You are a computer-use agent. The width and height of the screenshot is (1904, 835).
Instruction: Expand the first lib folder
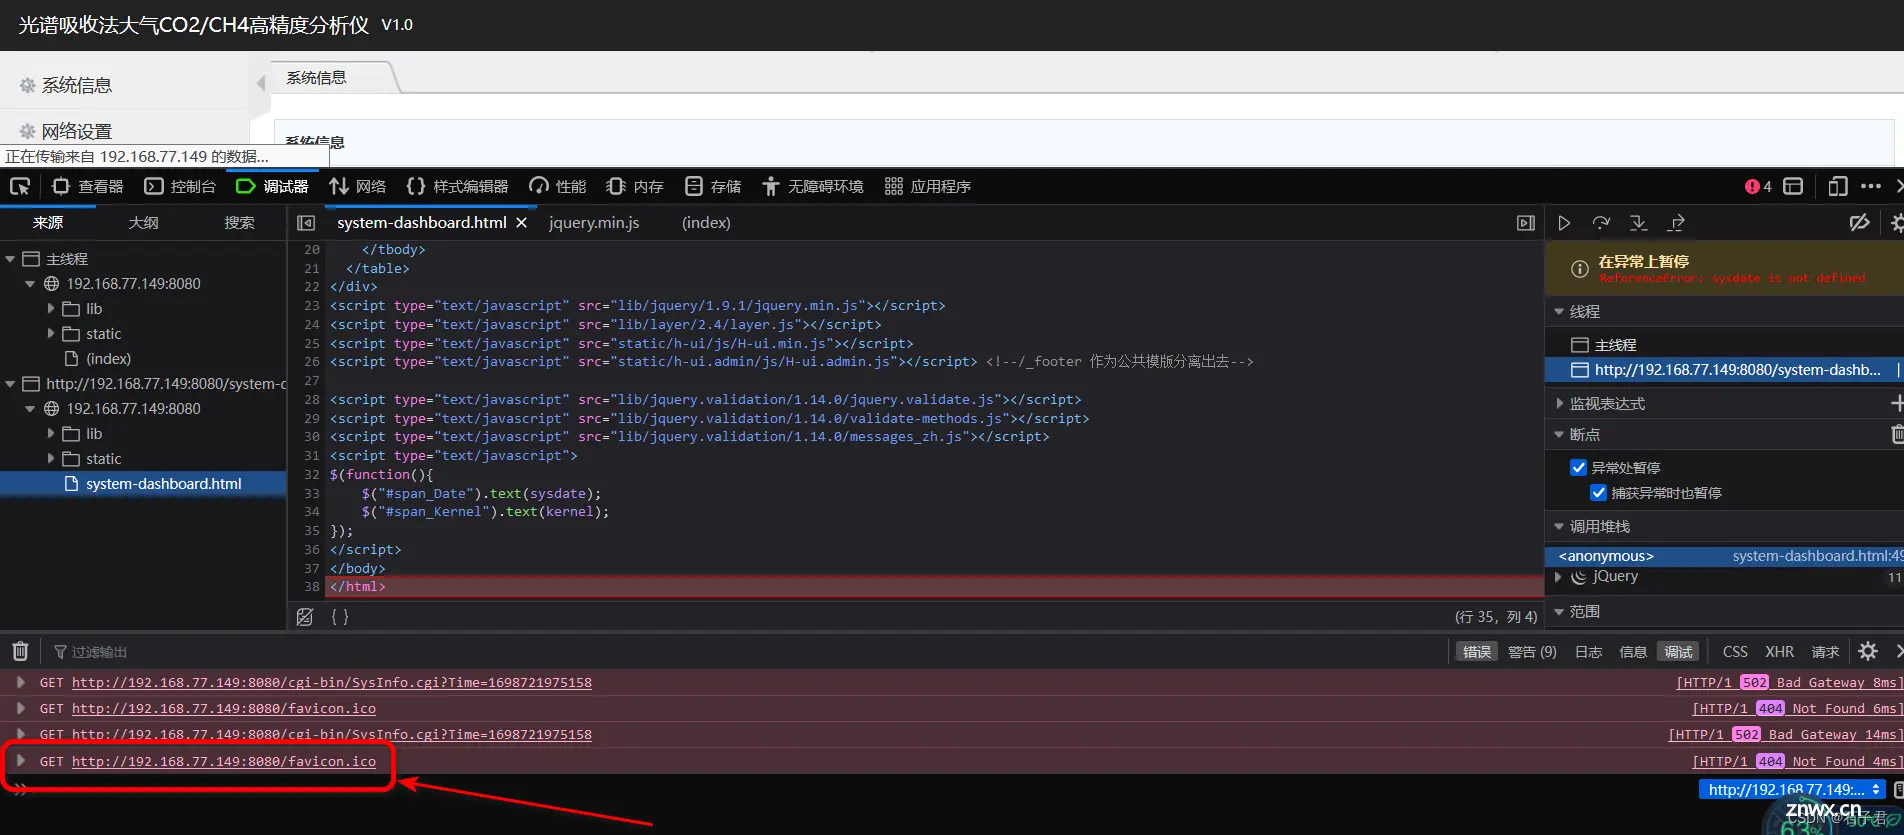(51, 309)
